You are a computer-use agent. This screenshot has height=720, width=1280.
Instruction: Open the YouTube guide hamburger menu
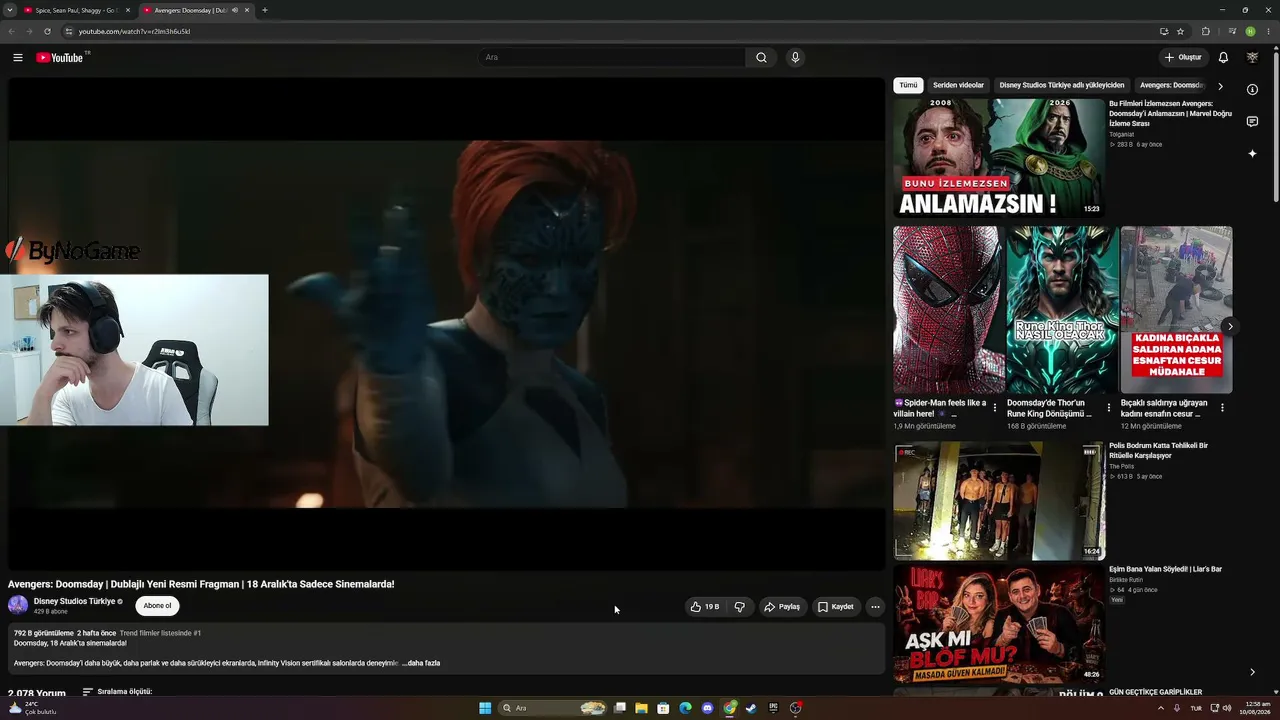(17, 58)
